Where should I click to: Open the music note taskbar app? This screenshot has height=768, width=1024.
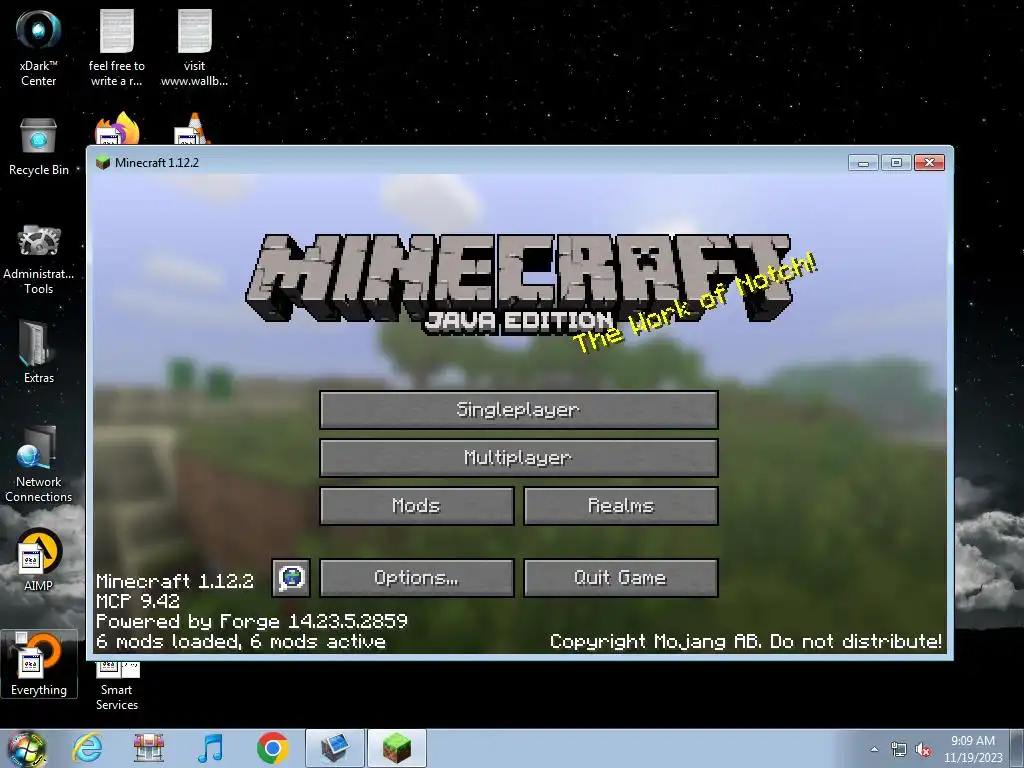tap(210, 748)
